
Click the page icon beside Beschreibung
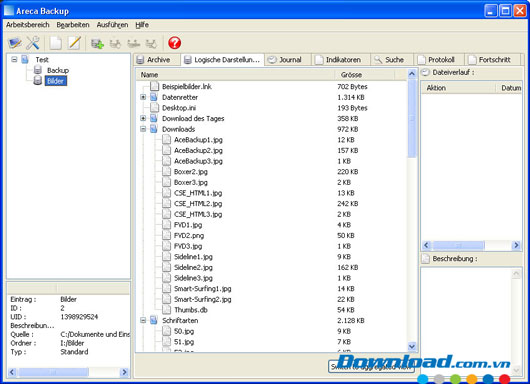pos(425,259)
